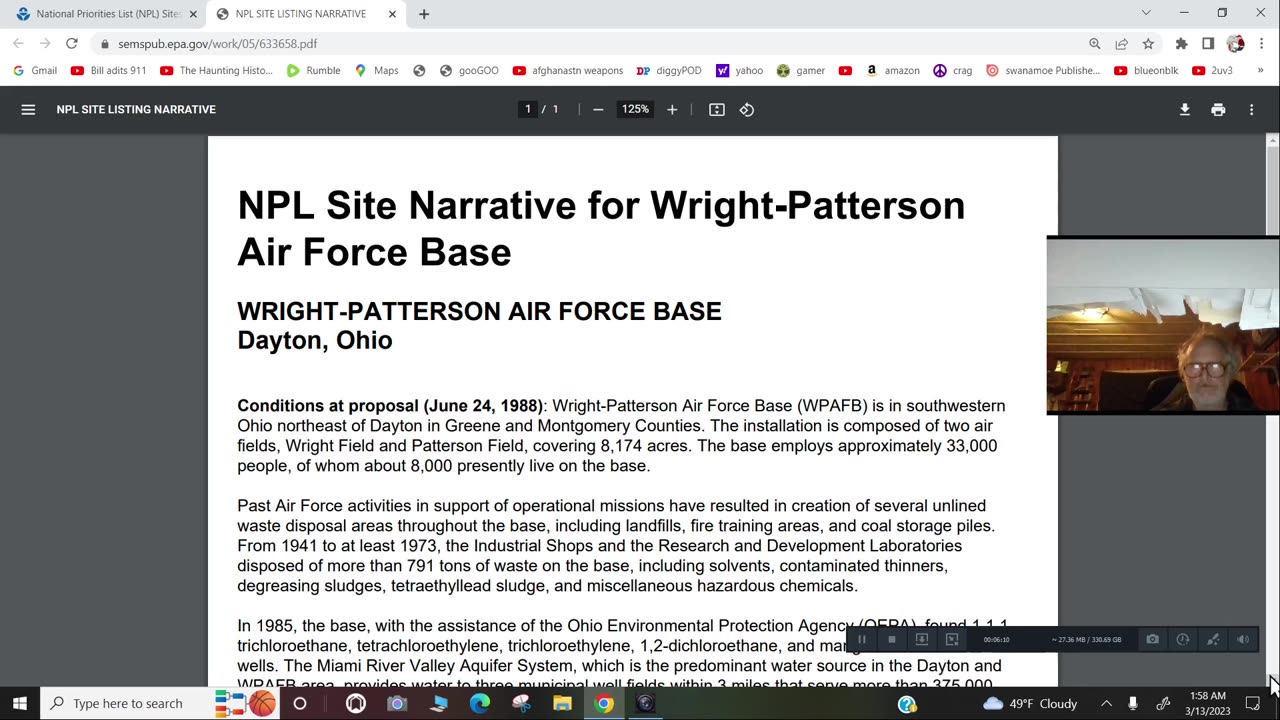Zoom out the PDF document
The height and width of the screenshot is (720, 1280).
[598, 109]
